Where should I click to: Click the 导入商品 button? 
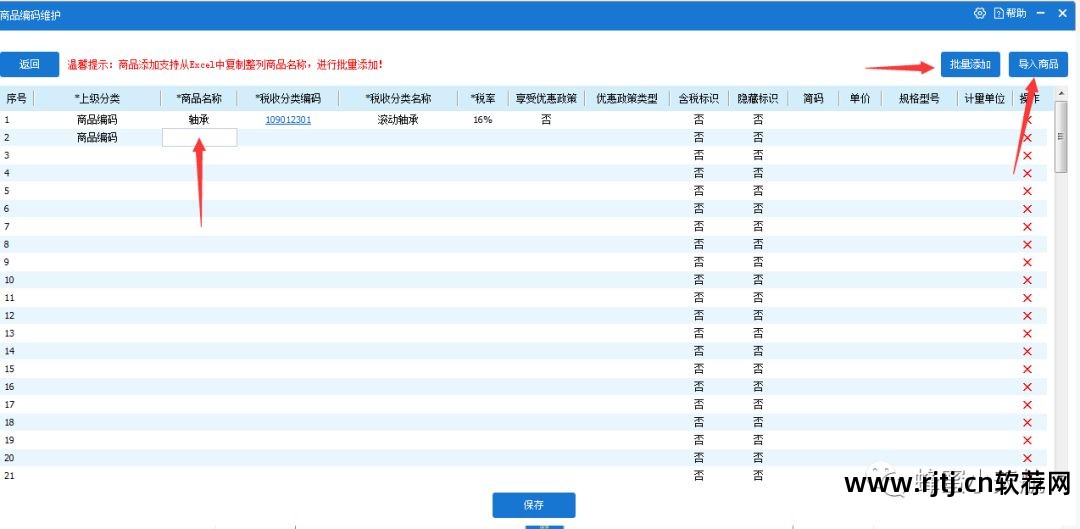coord(1038,65)
